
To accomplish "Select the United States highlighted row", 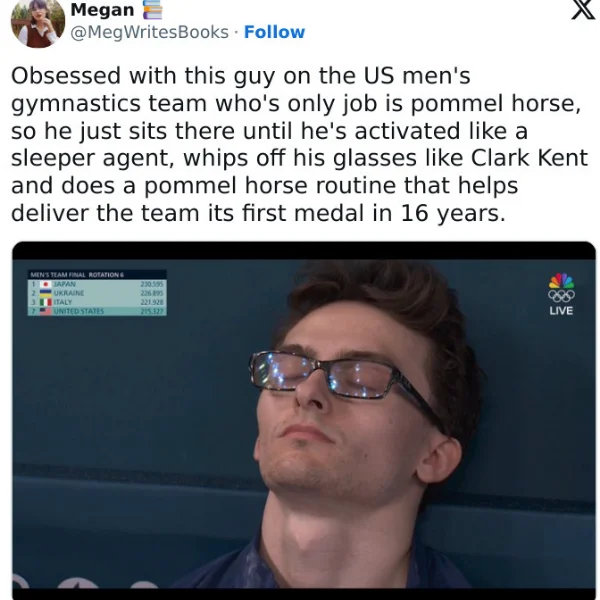I will click(97, 311).
